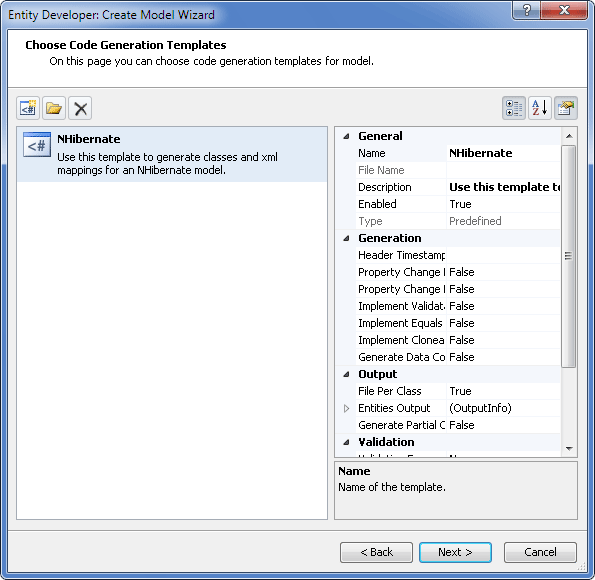Click the scrollbar down arrow in property grid
Image resolution: width=595 pixels, height=580 pixels.
(x=569, y=449)
